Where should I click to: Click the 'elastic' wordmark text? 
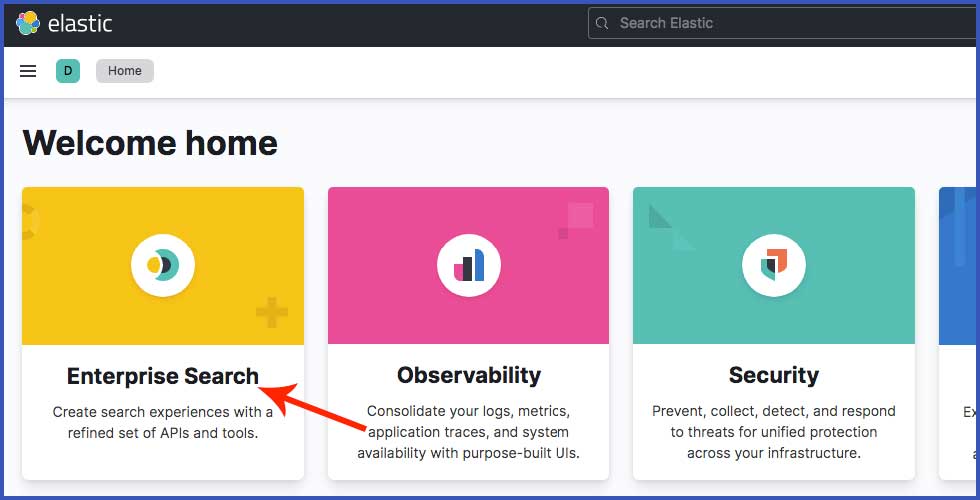click(x=80, y=24)
